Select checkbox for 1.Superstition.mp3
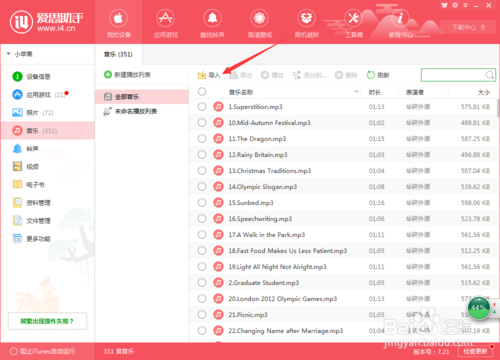Viewport: 500px width, 360px height. pyautogui.click(x=202, y=107)
